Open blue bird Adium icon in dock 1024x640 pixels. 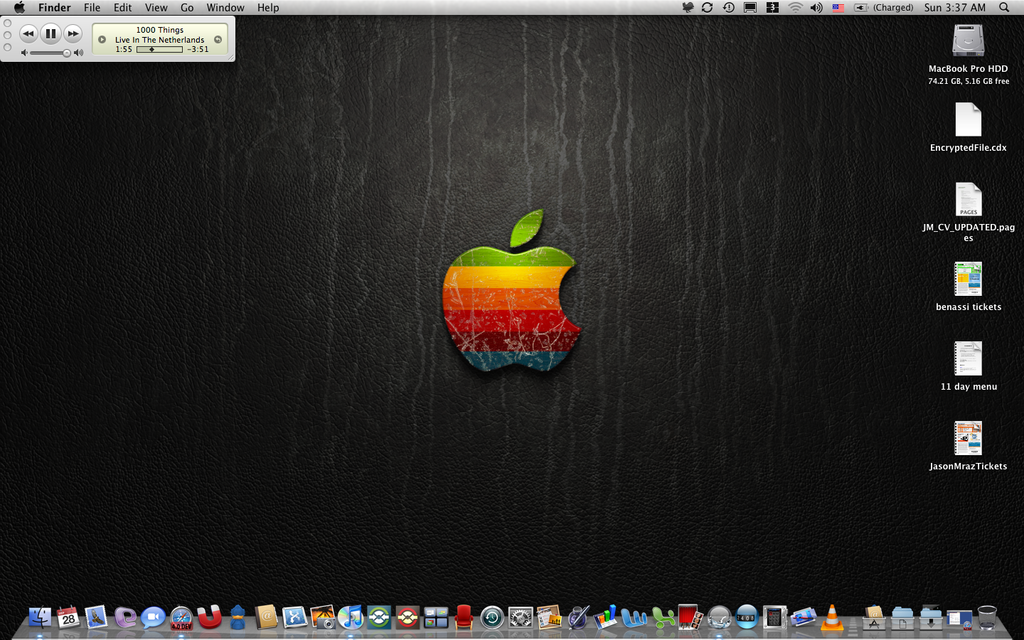[238, 617]
